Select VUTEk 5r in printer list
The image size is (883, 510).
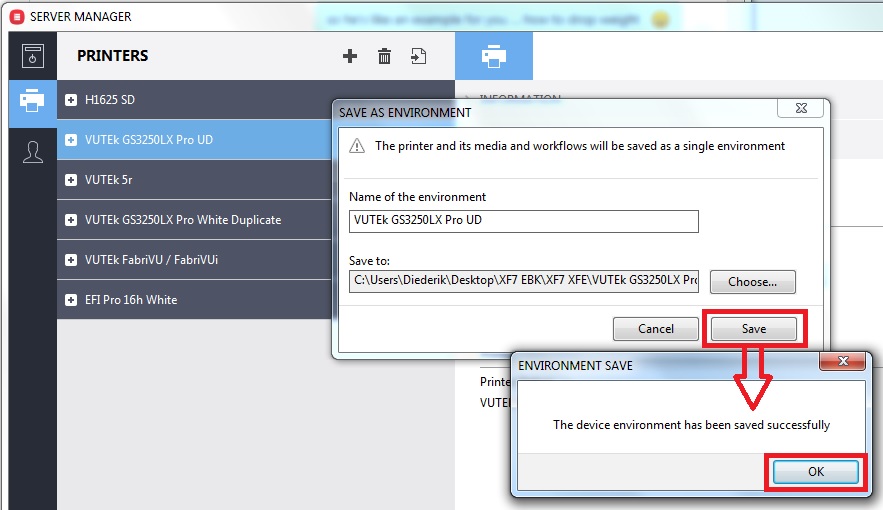194,180
